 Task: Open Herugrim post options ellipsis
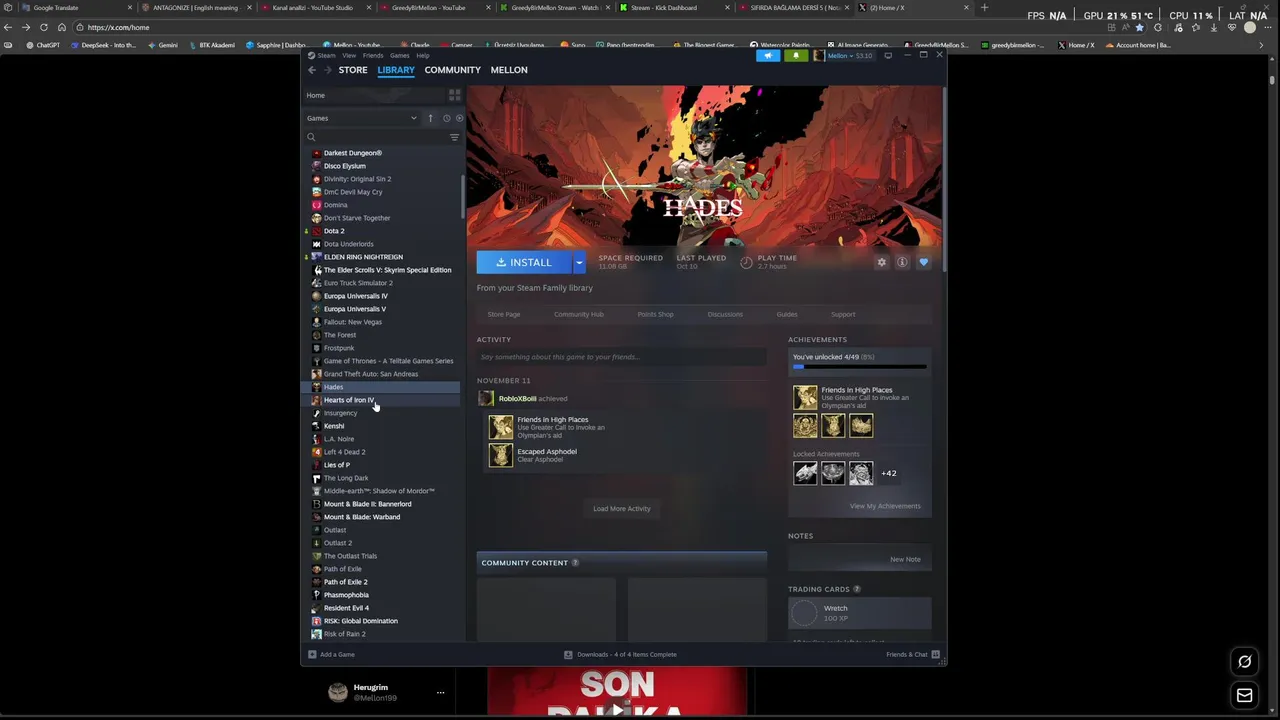(440, 692)
